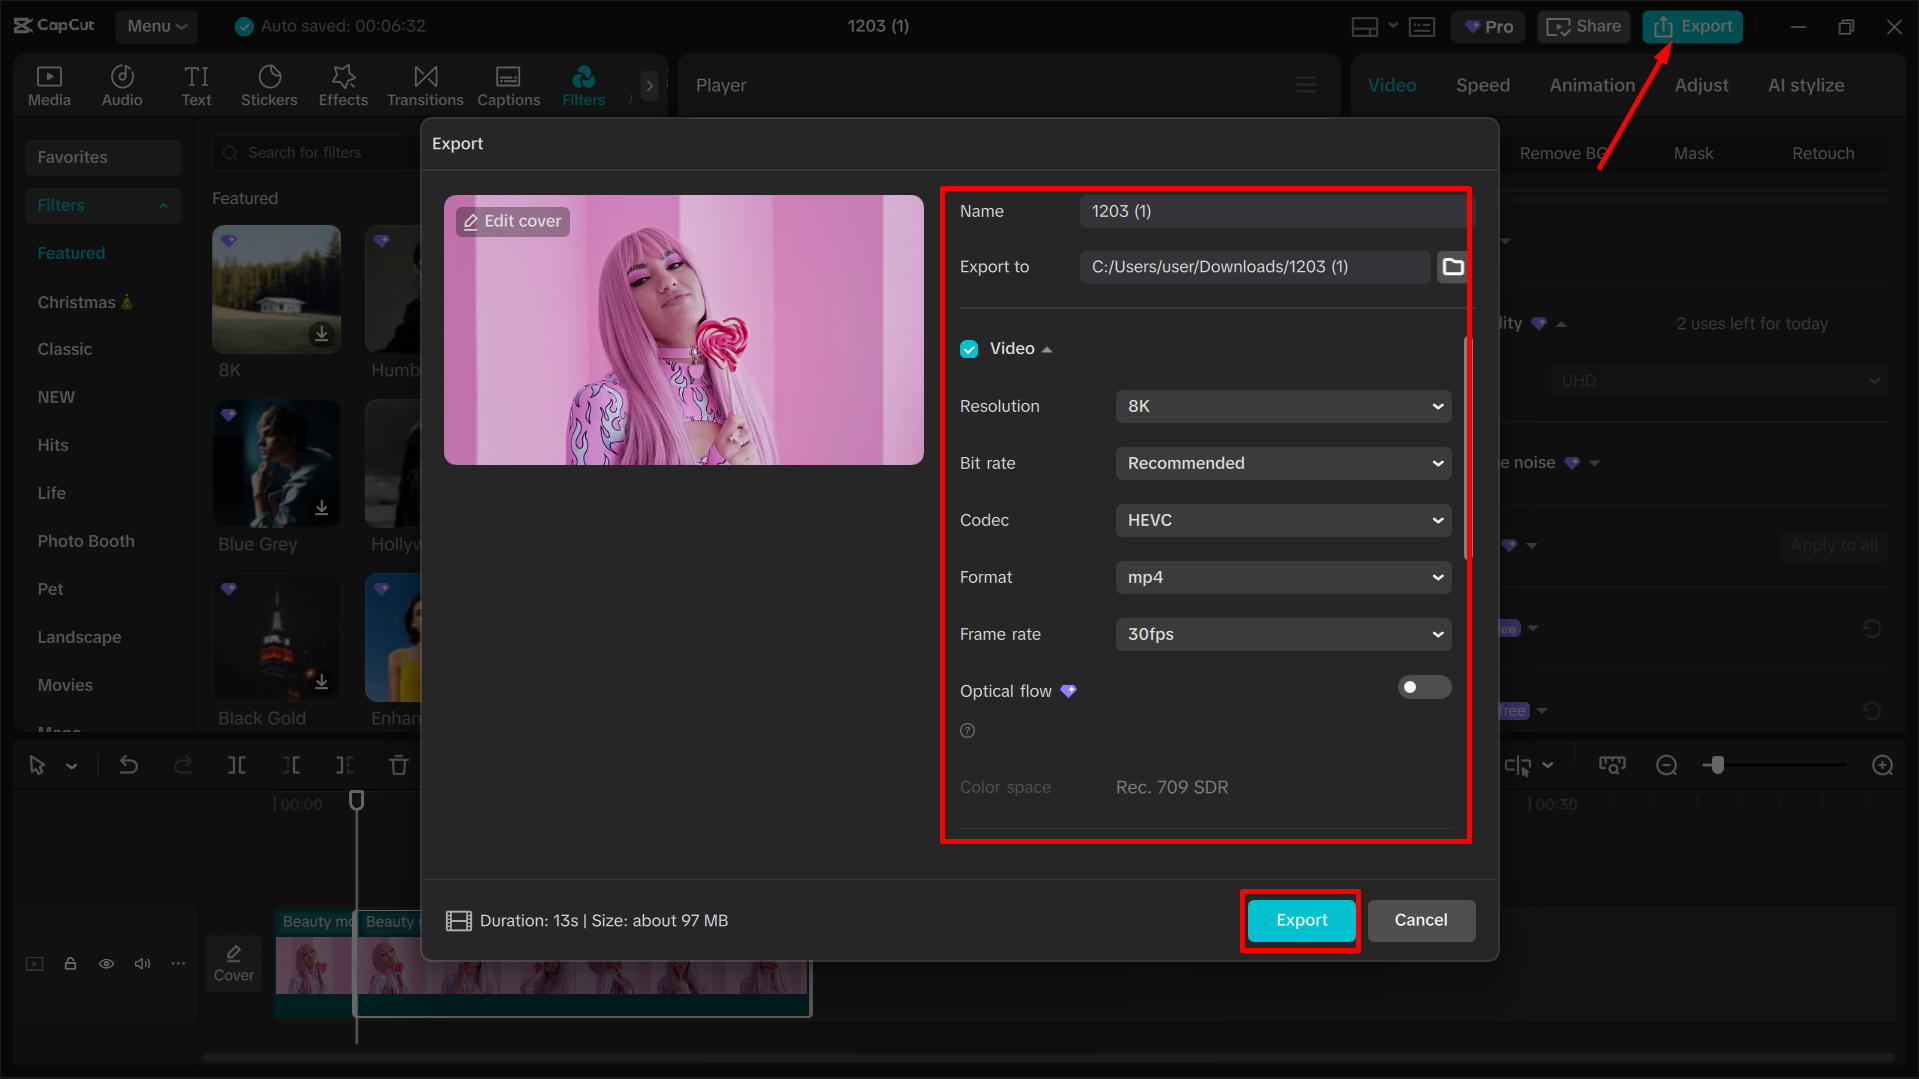Select the Captions panel icon
1919x1079 pixels.
tap(508, 85)
